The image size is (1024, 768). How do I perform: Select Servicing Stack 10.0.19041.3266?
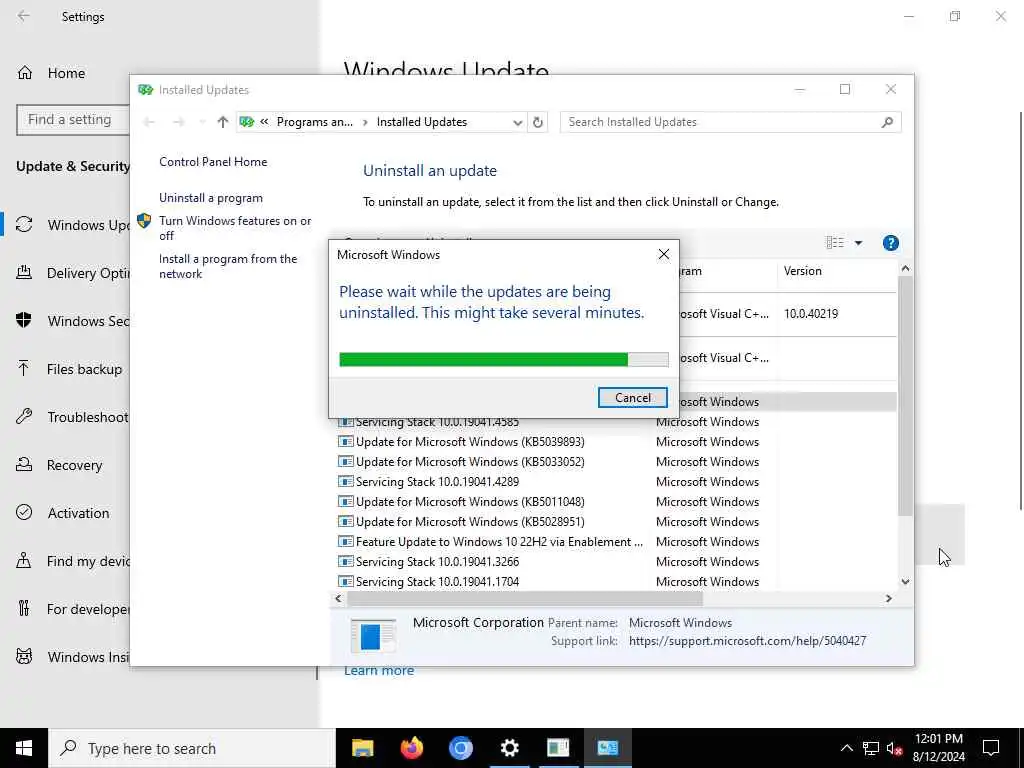pyautogui.click(x=438, y=562)
